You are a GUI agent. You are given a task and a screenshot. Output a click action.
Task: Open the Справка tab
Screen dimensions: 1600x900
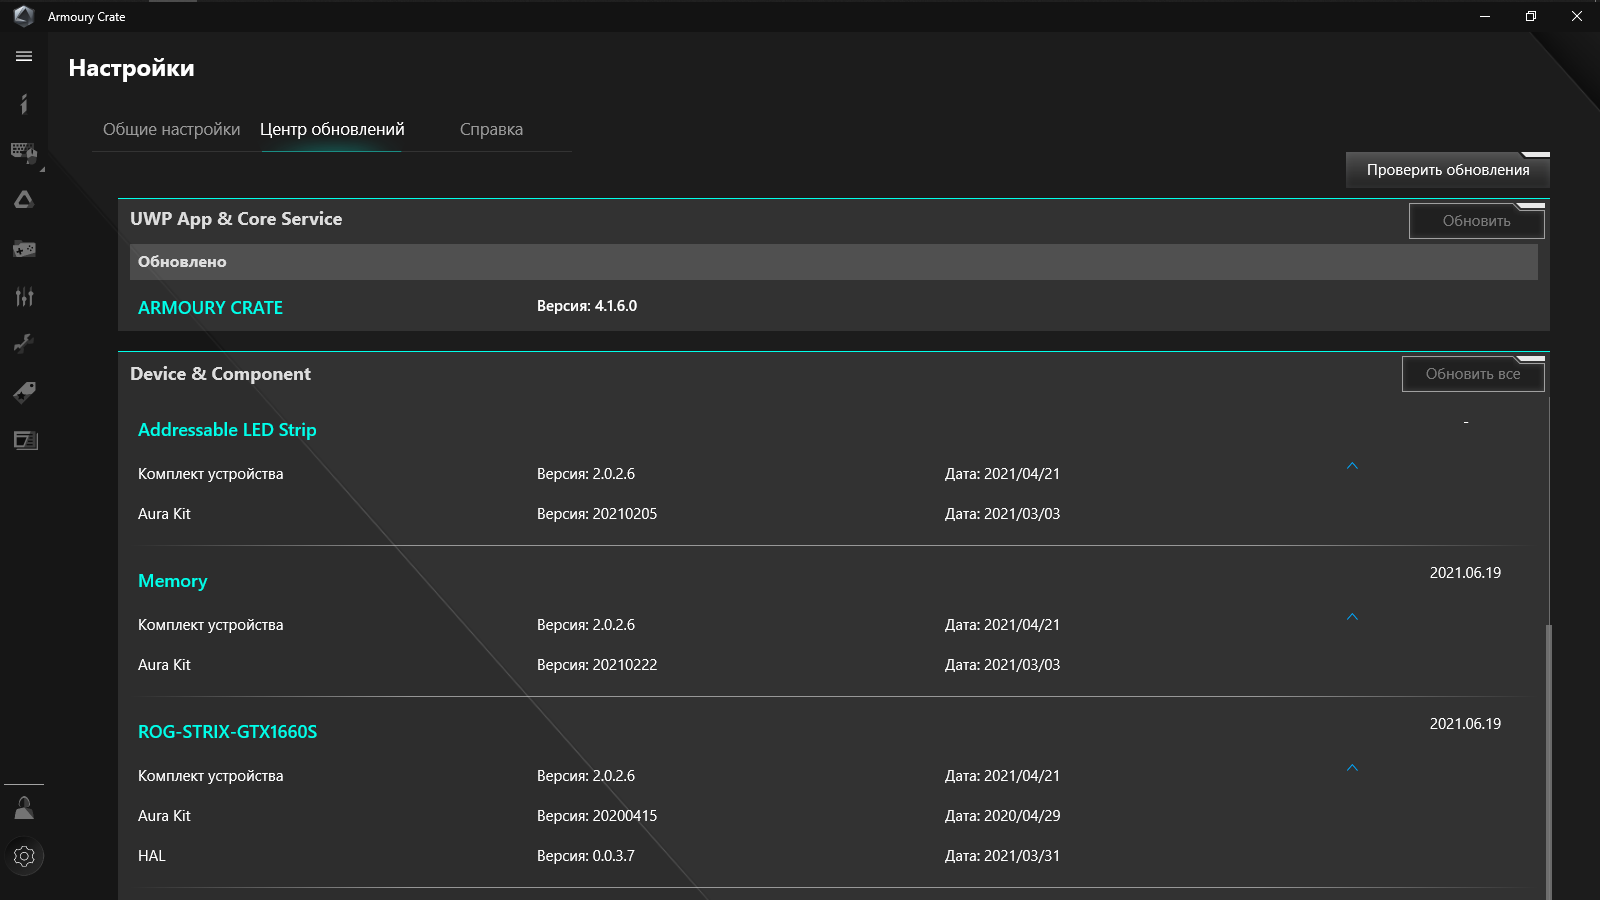(491, 129)
